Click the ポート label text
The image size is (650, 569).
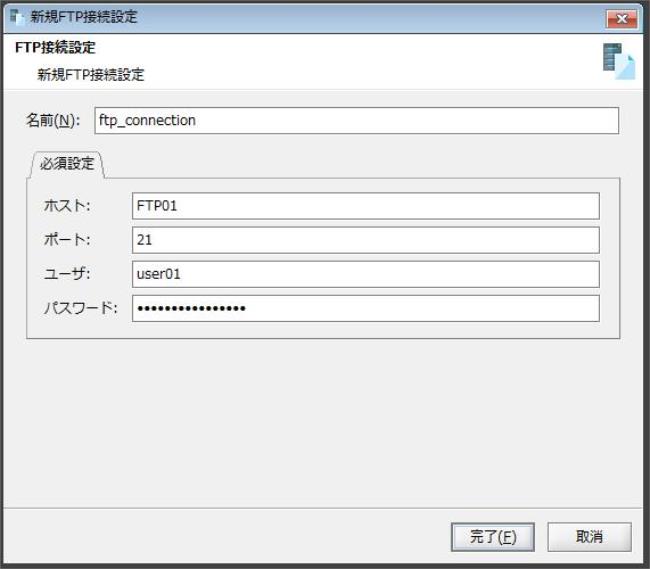(66, 240)
